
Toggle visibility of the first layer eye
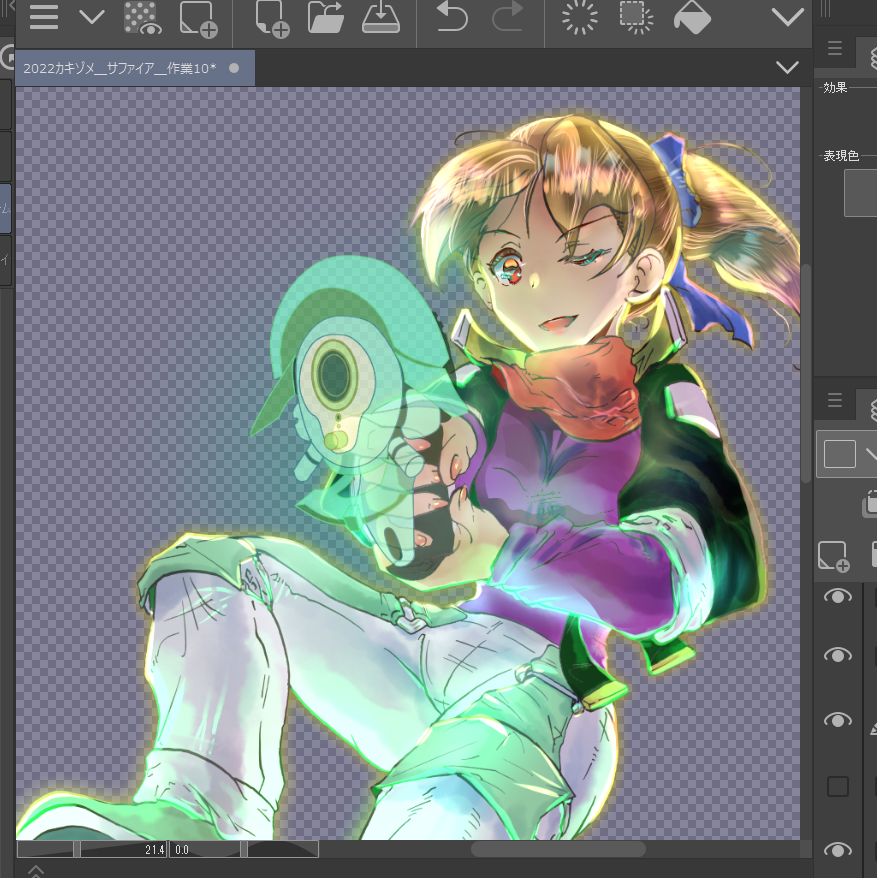coord(838,596)
